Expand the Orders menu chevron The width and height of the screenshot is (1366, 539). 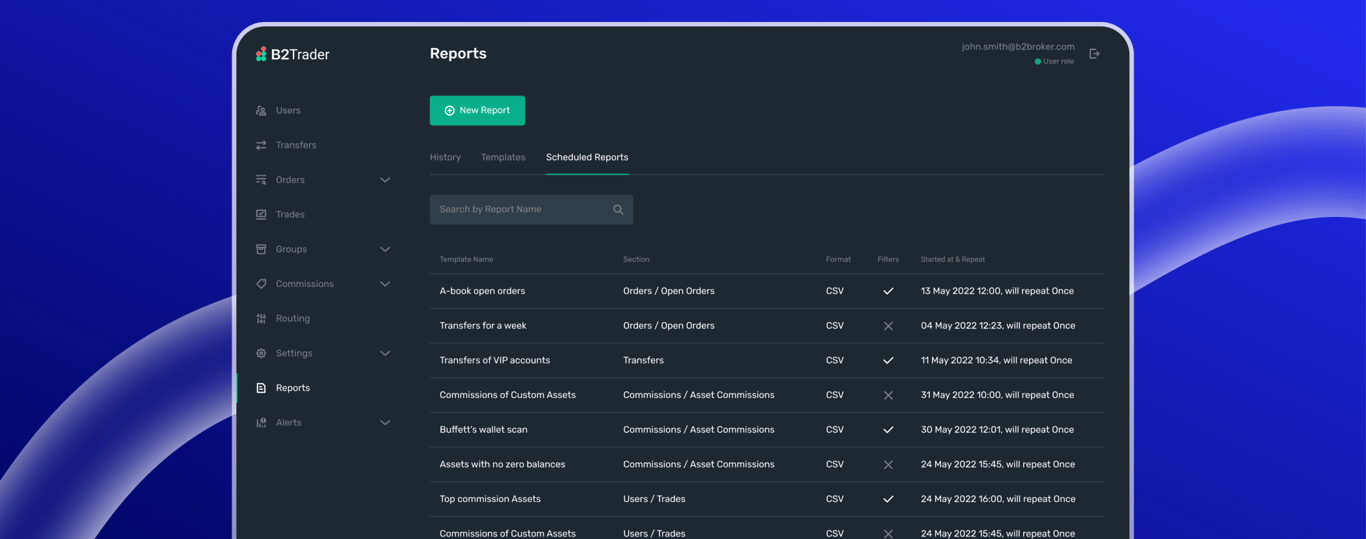coord(385,180)
